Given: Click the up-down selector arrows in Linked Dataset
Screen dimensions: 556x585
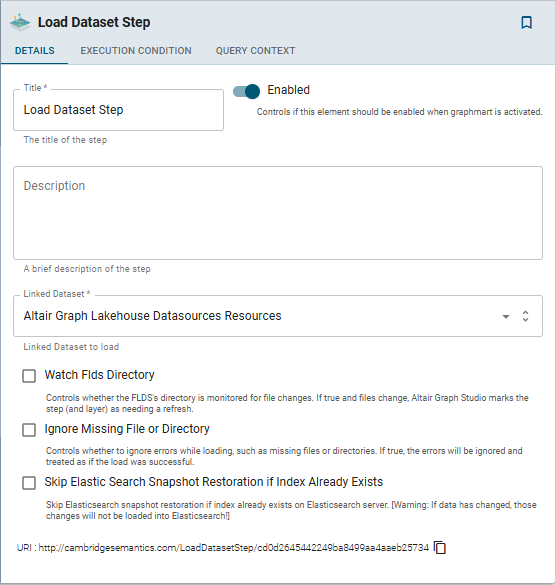Looking at the screenshot, I should tap(525, 316).
